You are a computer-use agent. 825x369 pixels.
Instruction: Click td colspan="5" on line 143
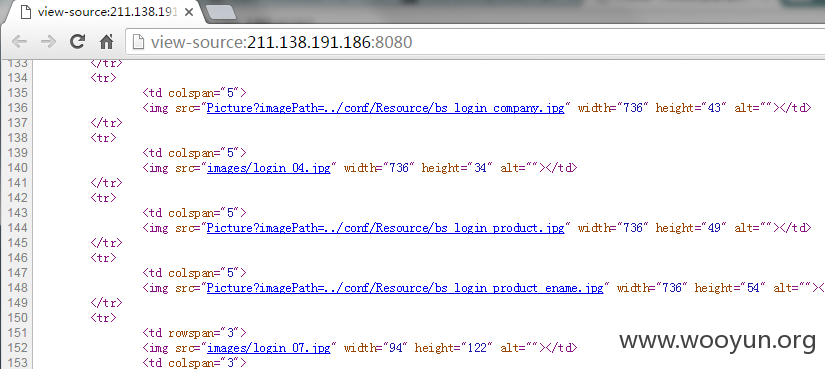coord(194,213)
